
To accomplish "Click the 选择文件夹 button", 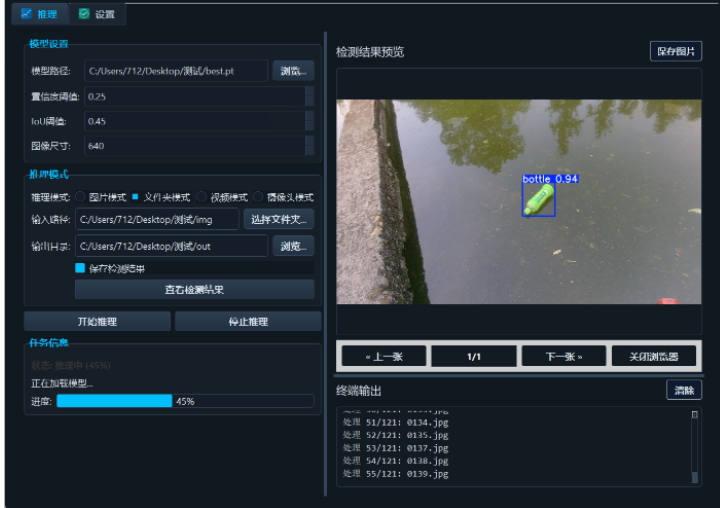I will click(279, 220).
